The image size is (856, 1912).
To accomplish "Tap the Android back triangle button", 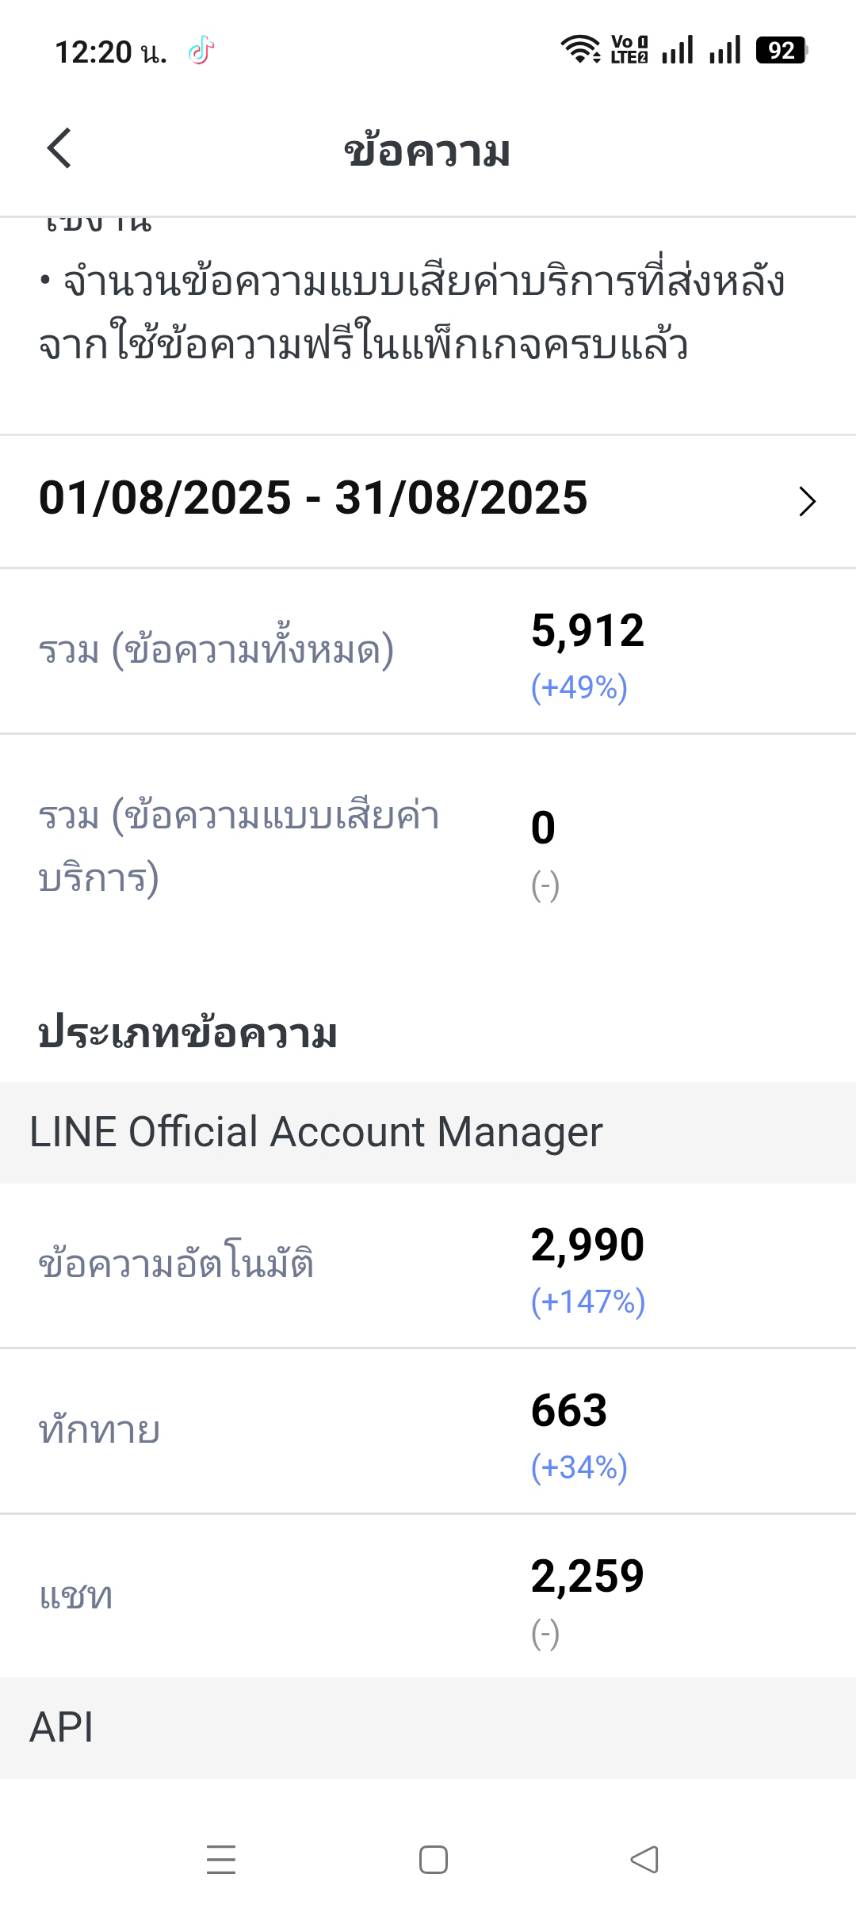I will click(x=645, y=1859).
